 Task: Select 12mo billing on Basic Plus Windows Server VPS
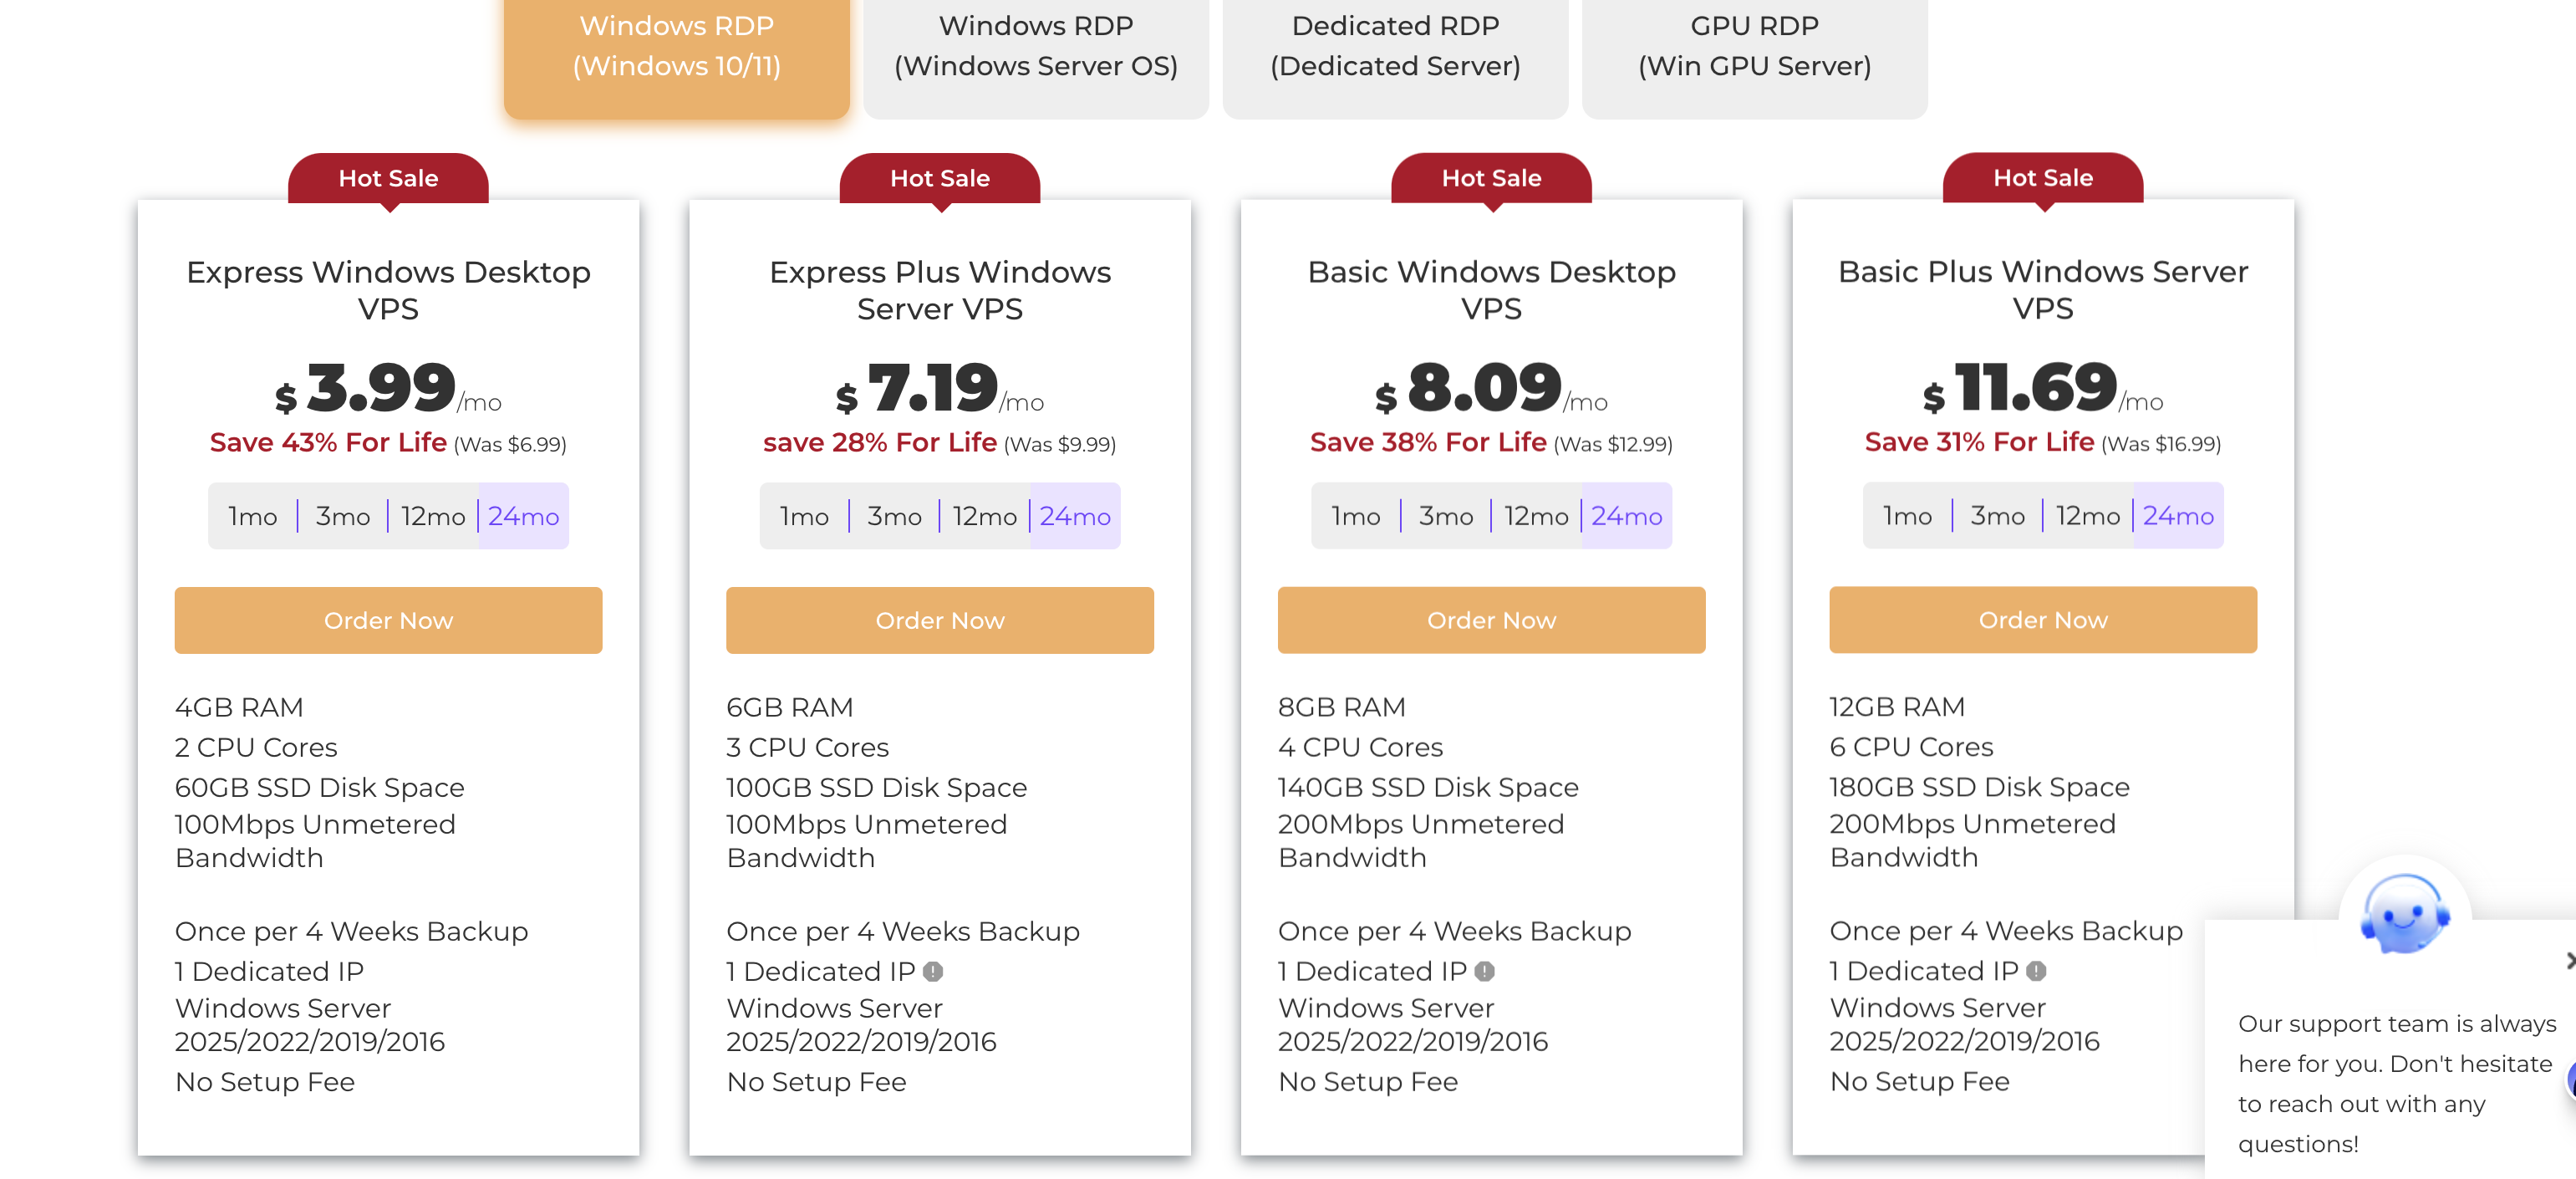click(x=2088, y=515)
